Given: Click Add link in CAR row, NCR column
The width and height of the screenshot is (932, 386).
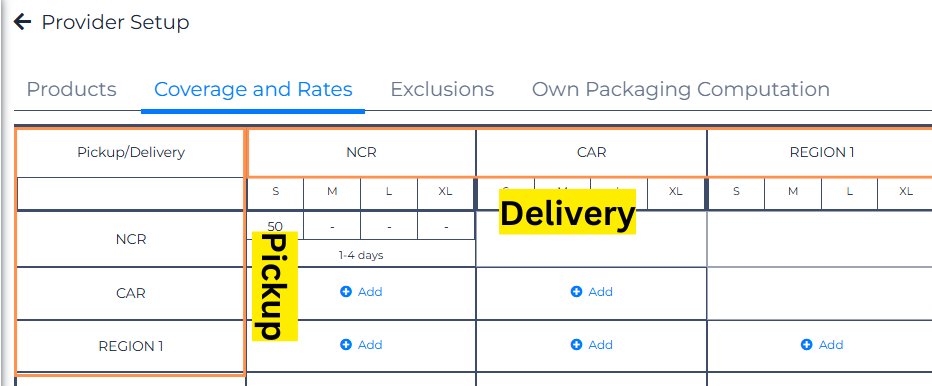Looking at the screenshot, I should pyautogui.click(x=370, y=292).
